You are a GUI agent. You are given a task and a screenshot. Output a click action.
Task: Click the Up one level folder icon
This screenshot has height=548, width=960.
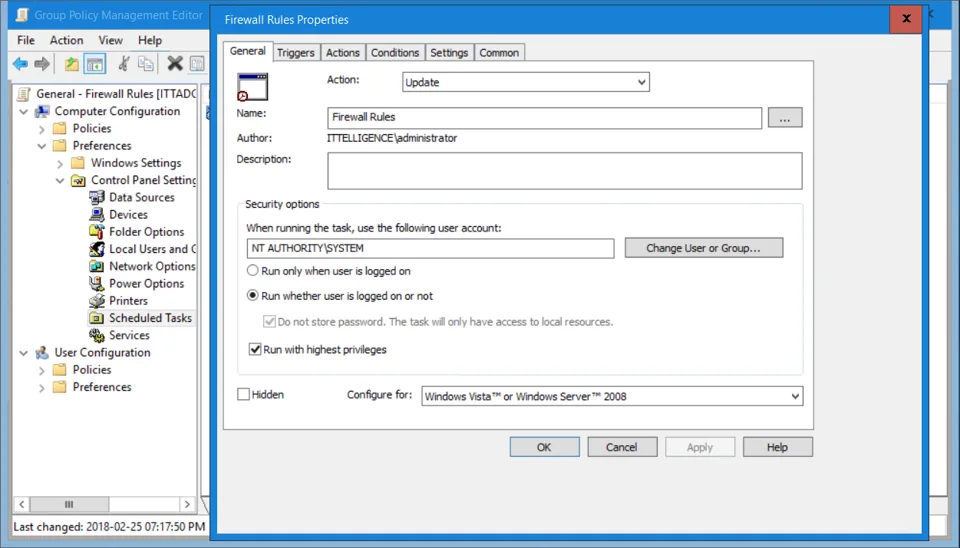coord(72,64)
